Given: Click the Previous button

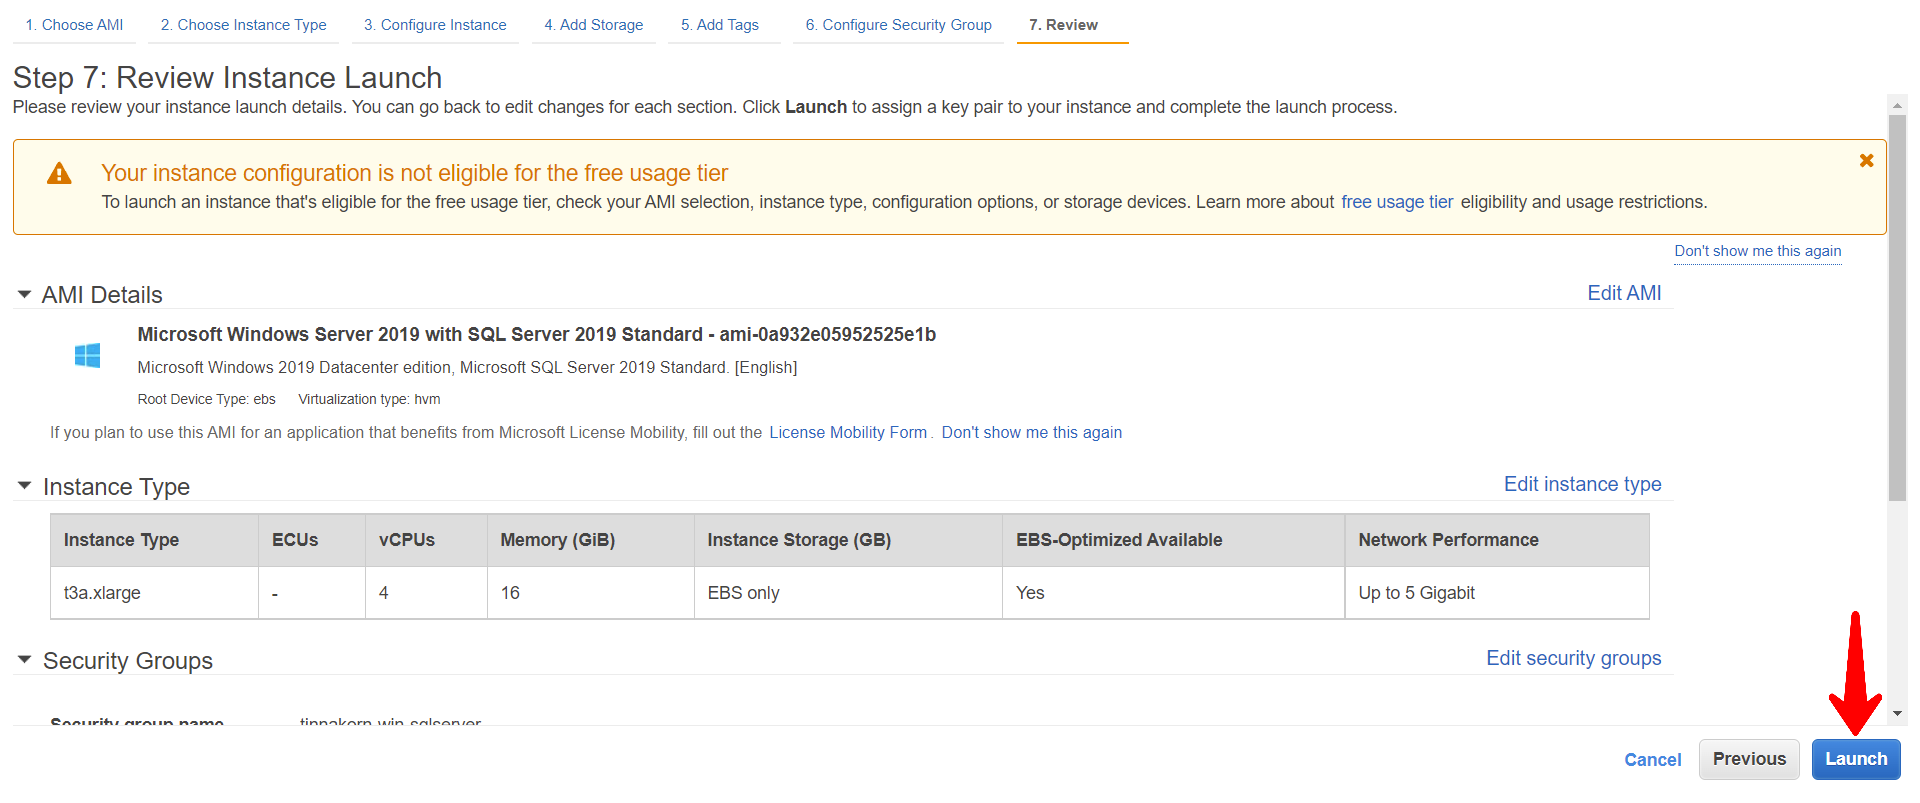Looking at the screenshot, I should pos(1748,759).
